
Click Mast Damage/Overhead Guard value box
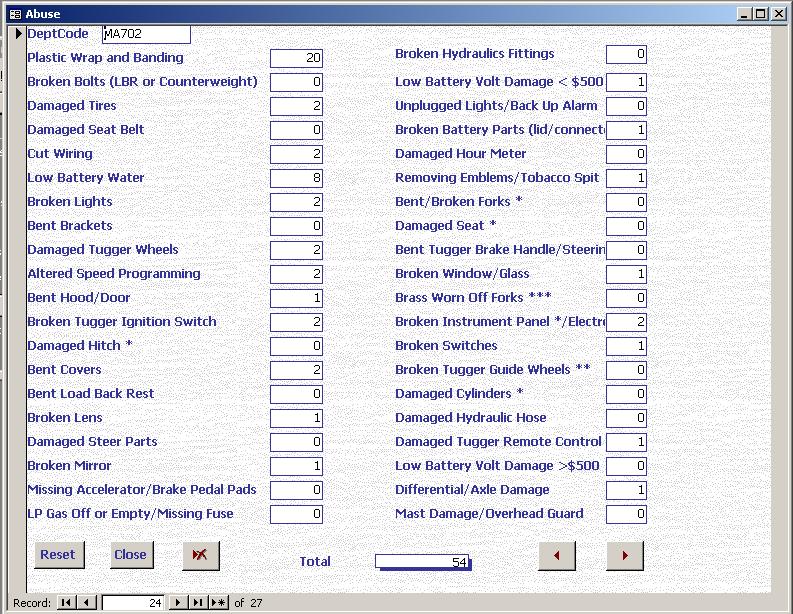pos(626,514)
